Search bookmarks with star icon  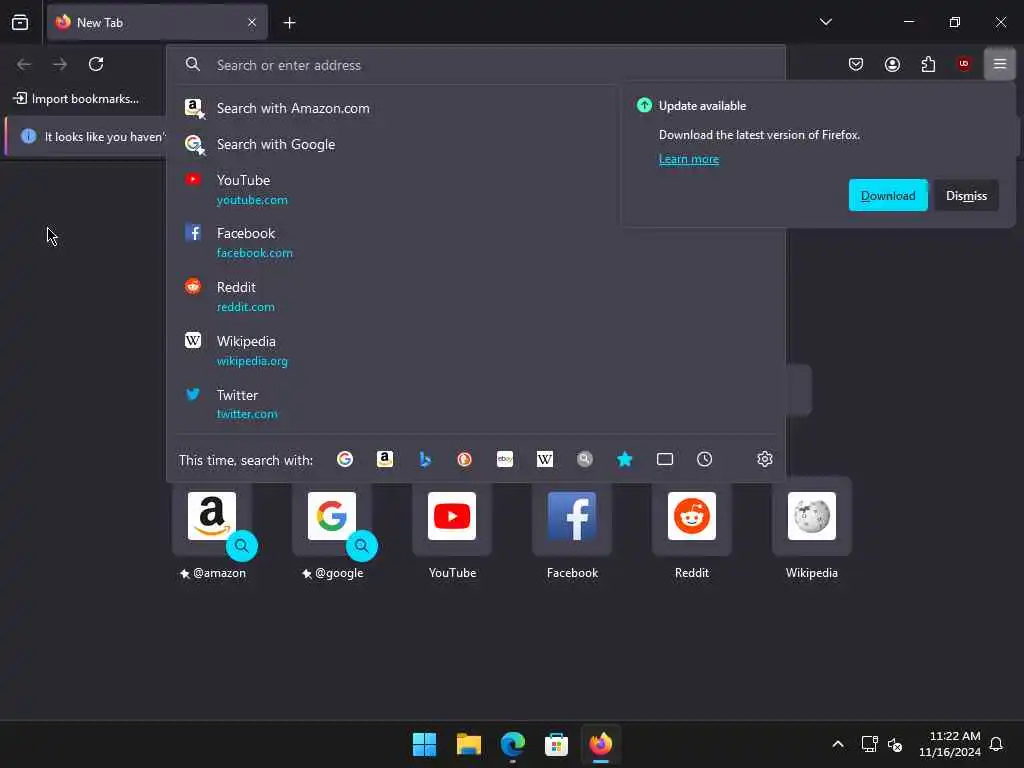coord(624,460)
